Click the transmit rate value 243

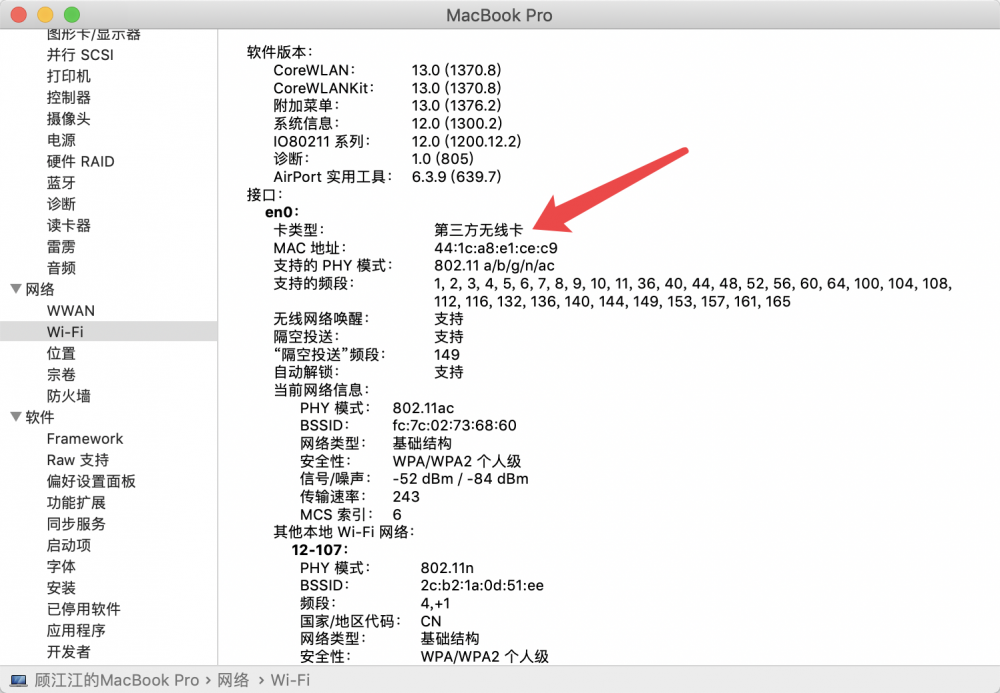tap(406, 497)
